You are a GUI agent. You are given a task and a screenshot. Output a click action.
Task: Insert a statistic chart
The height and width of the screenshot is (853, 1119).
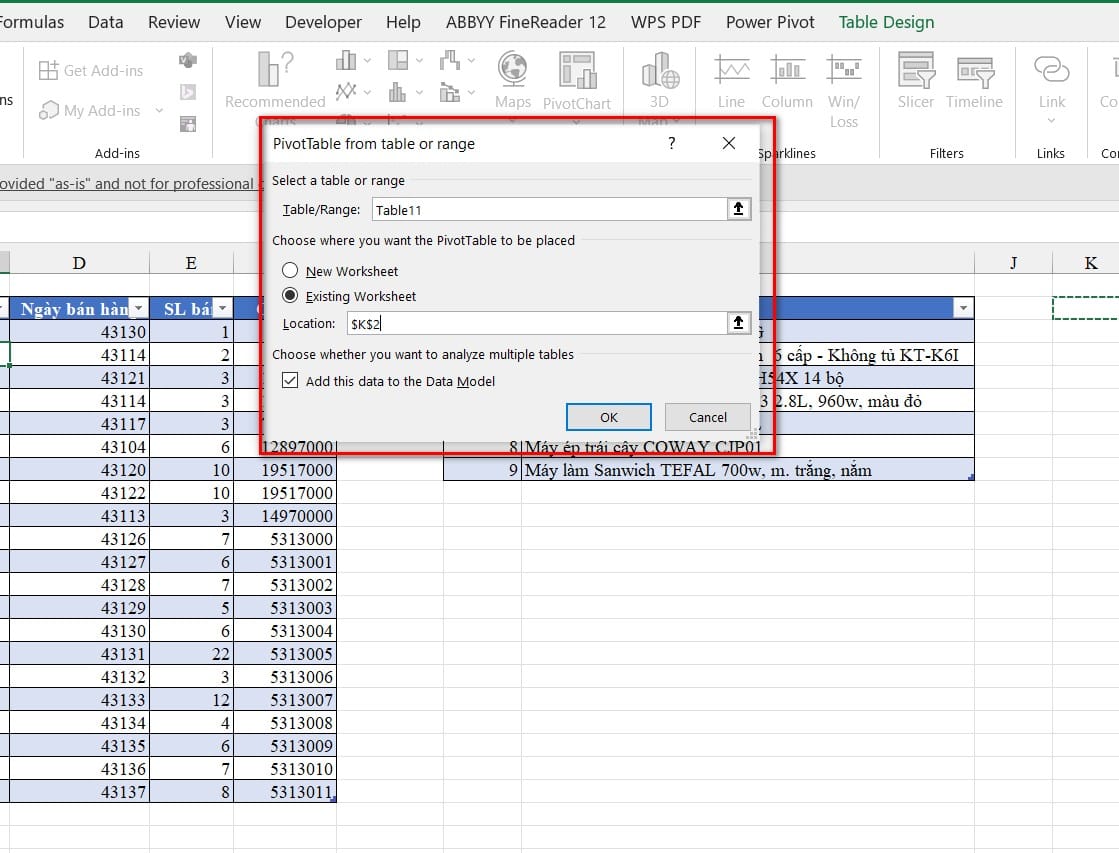pyautogui.click(x=398, y=91)
